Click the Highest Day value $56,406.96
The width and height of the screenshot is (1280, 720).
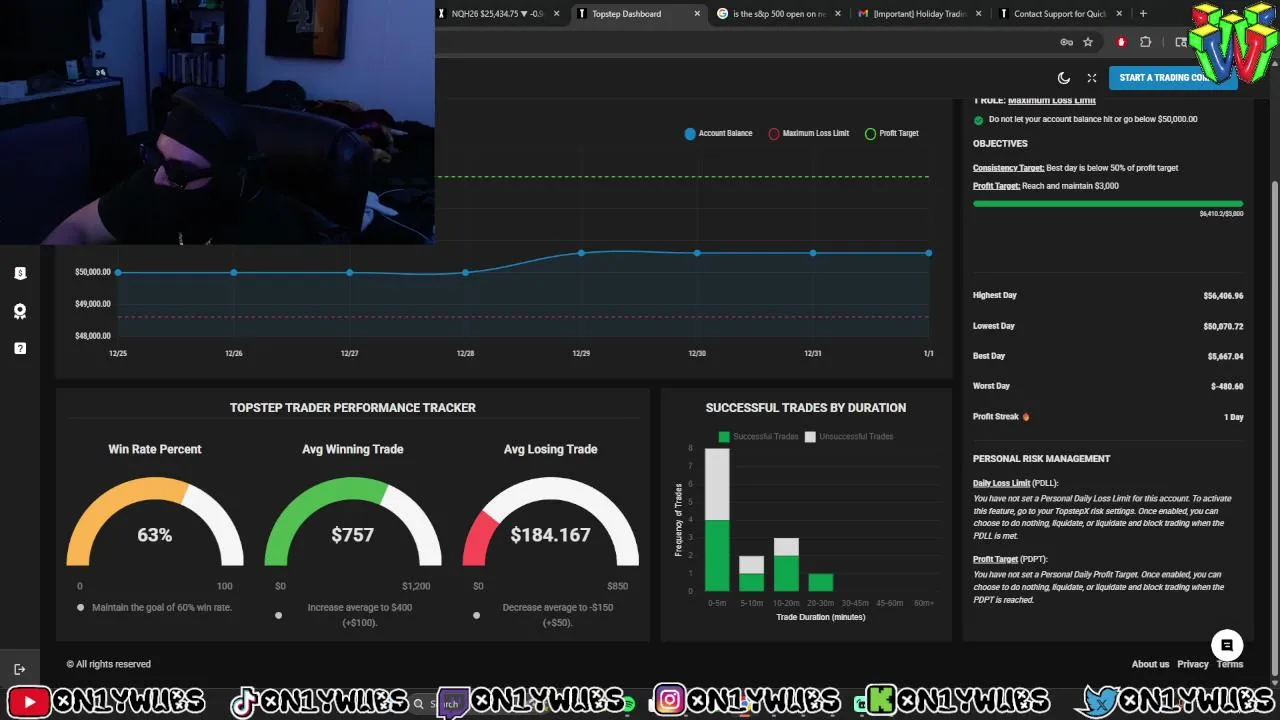coord(1223,296)
